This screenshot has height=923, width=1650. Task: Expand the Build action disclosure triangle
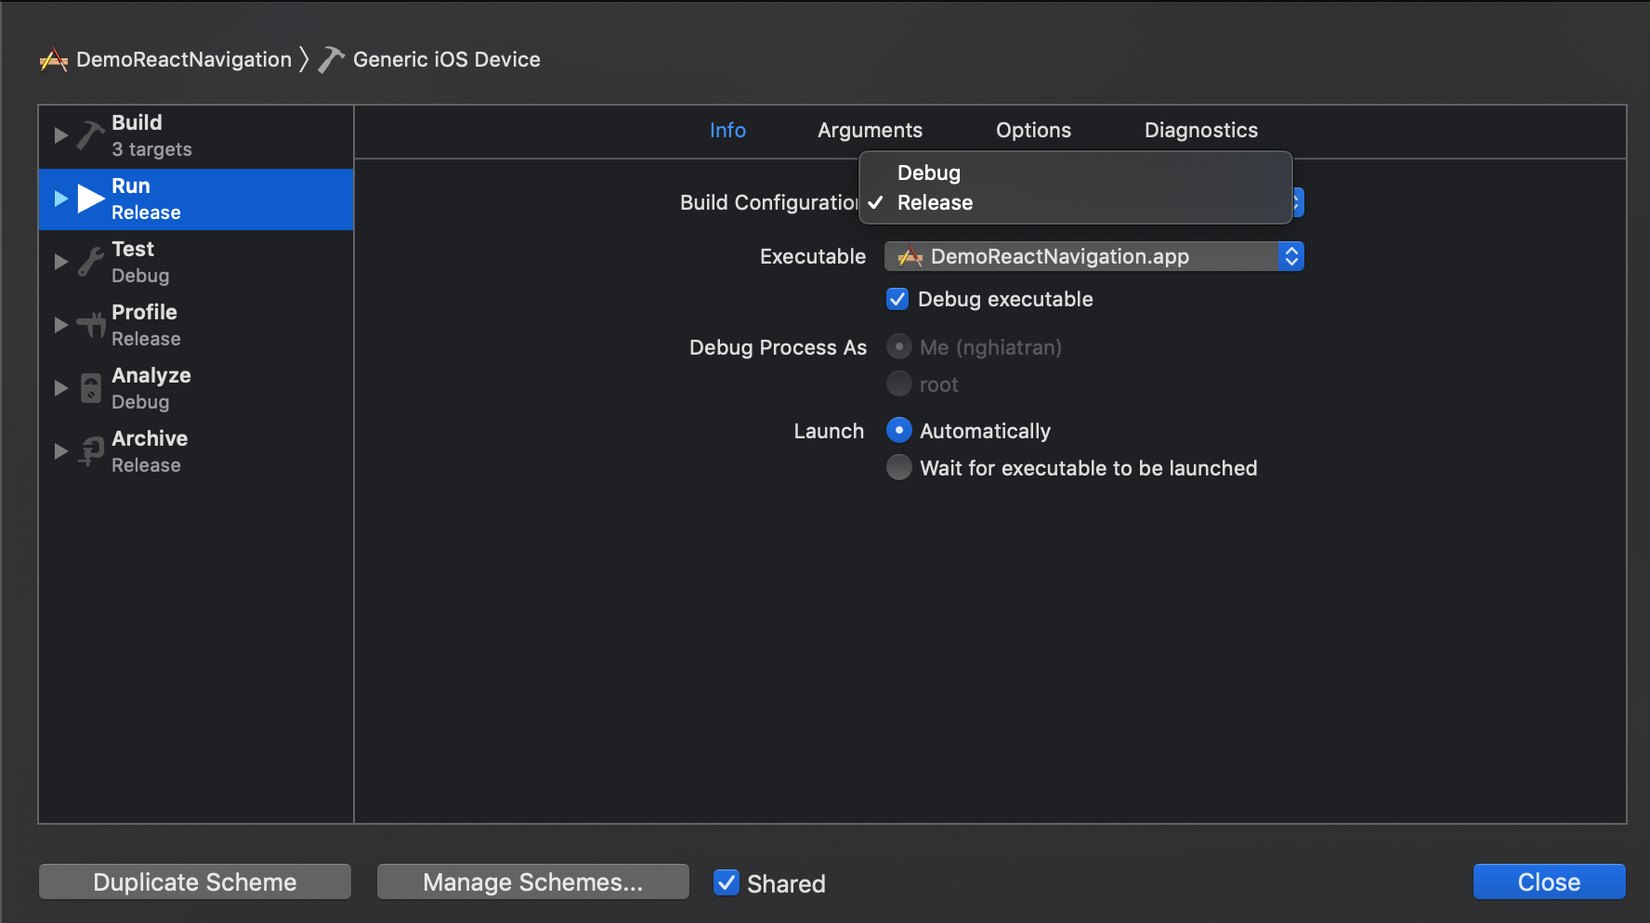[x=61, y=135]
